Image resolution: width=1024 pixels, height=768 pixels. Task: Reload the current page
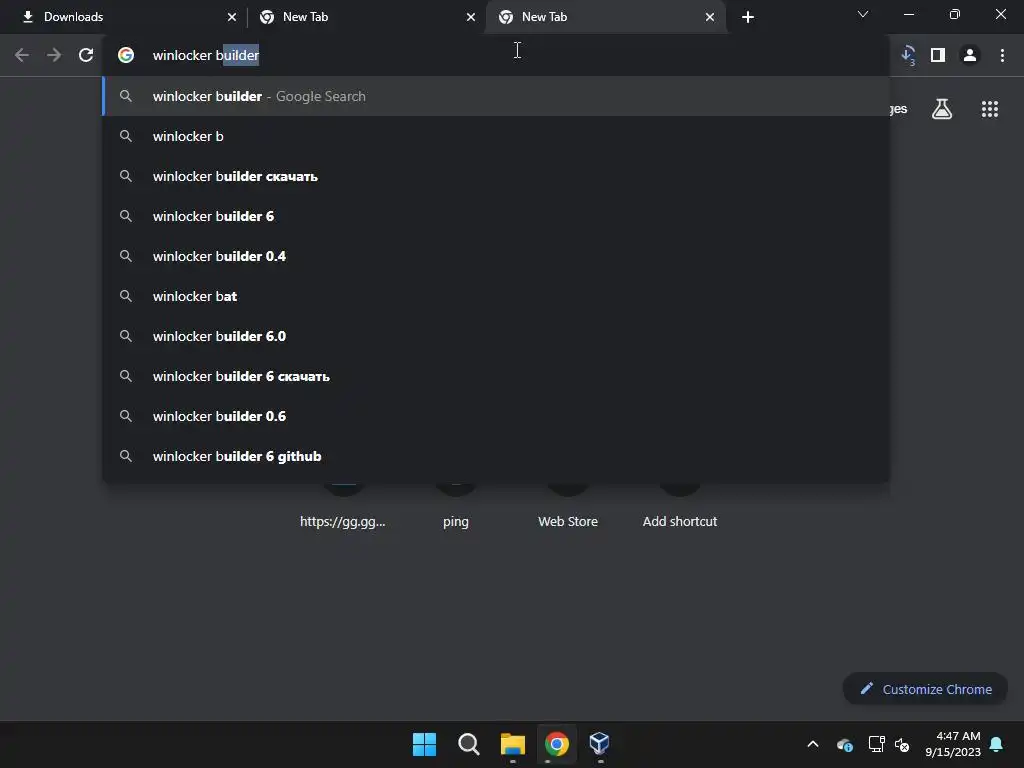pos(86,56)
